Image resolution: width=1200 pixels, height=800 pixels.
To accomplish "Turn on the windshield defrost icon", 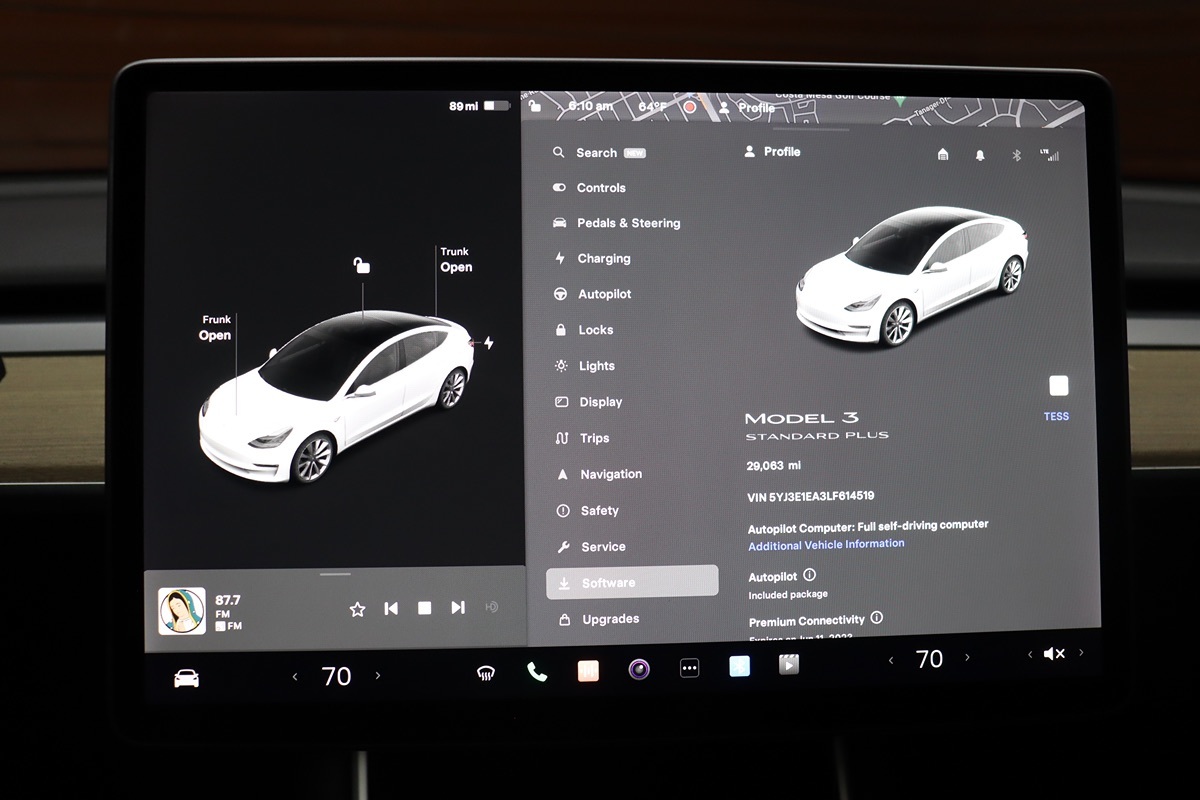I will coord(486,673).
